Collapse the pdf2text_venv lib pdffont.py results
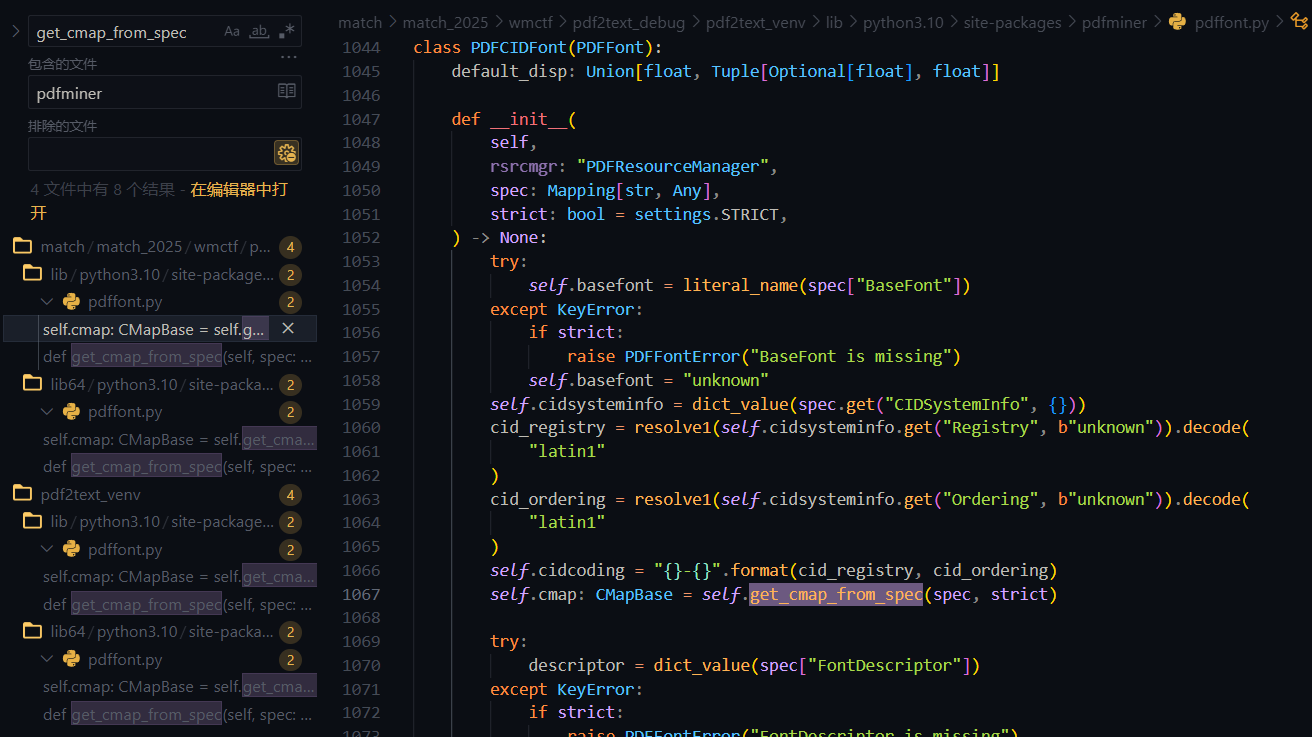 pyautogui.click(x=47, y=550)
